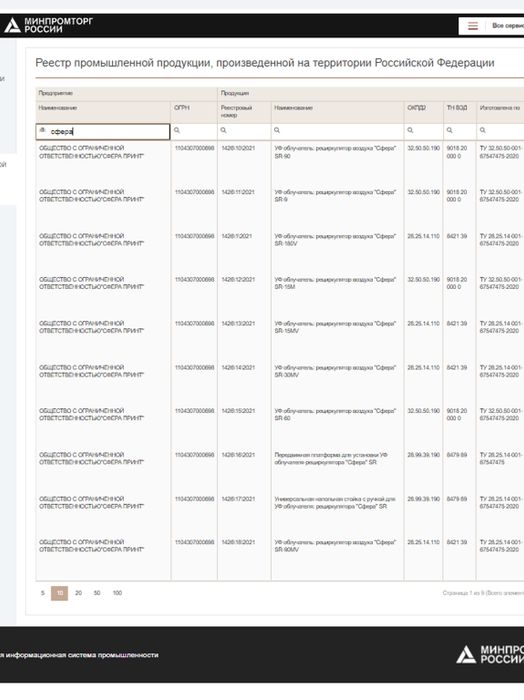Sort by the ОГРН column header
This screenshot has width=524, height=700.
pos(182,108)
